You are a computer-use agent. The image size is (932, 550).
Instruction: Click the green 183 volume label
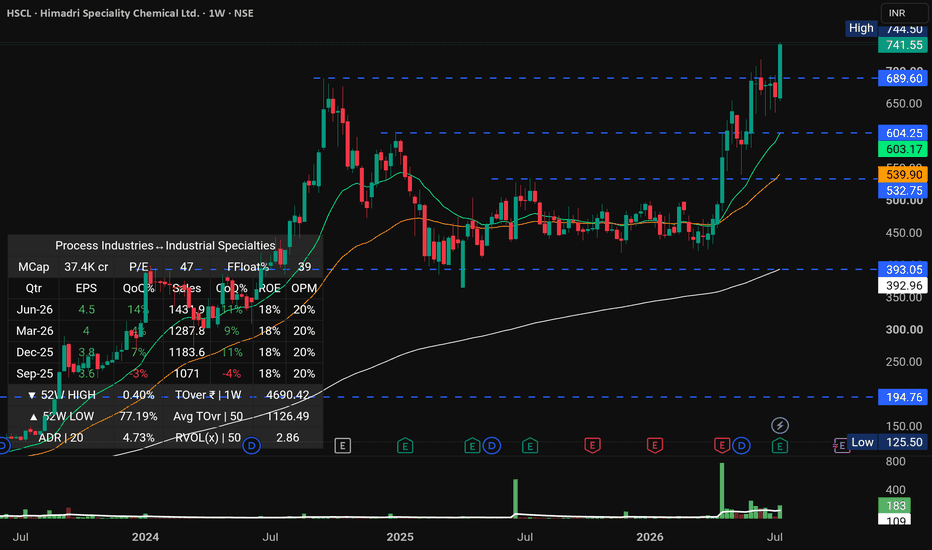(895, 506)
